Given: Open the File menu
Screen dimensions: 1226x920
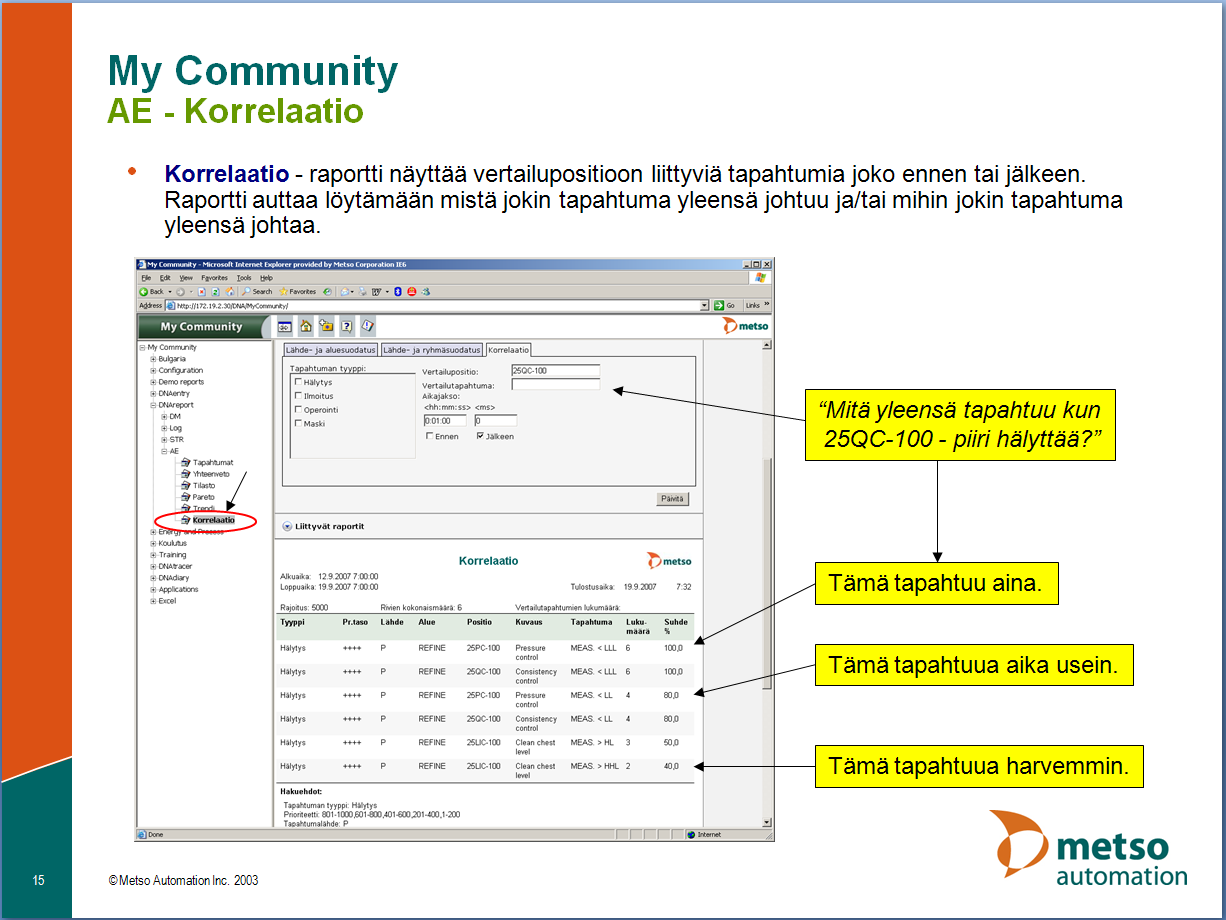Looking at the screenshot, I should pos(146,278).
